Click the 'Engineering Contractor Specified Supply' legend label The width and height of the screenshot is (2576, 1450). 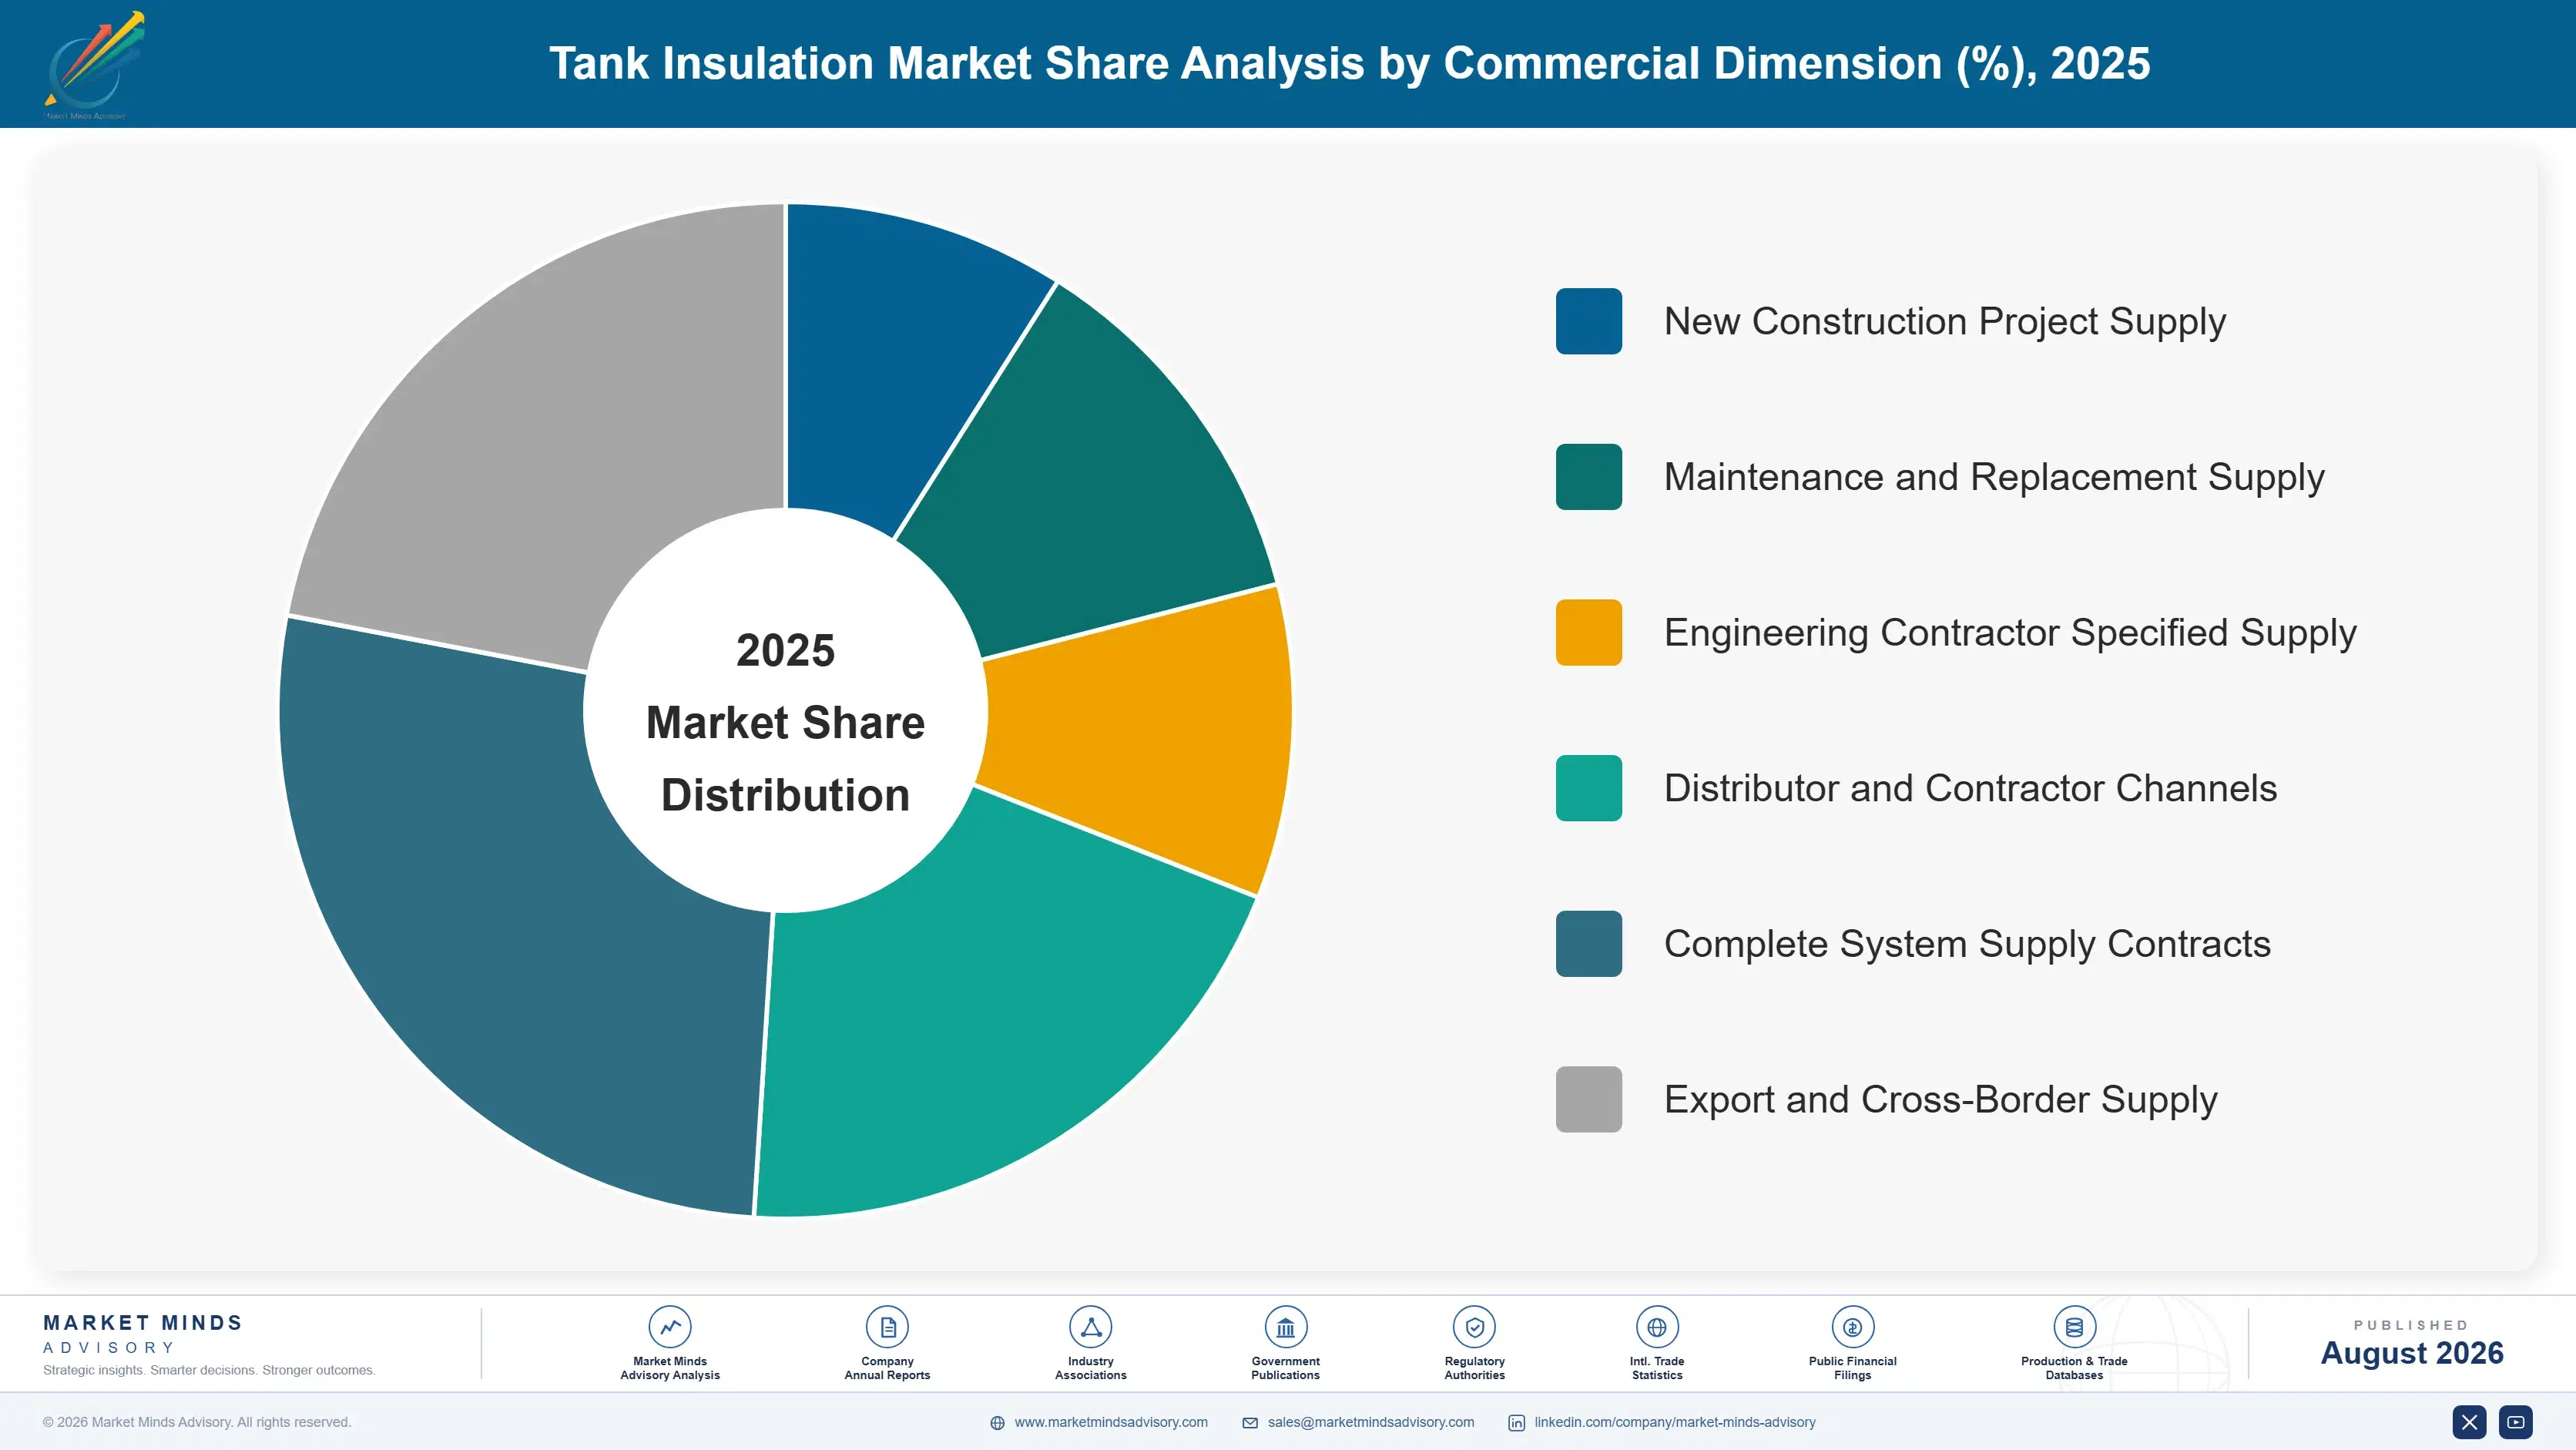2010,633
